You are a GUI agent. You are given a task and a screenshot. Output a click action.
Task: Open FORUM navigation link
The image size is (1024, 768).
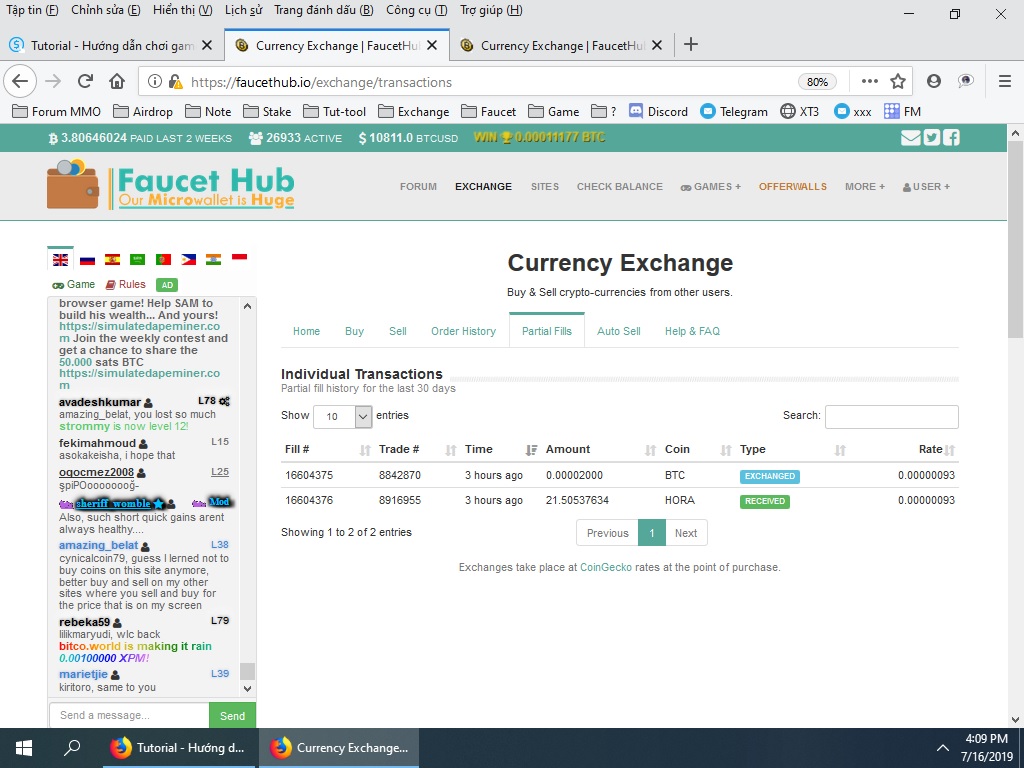click(418, 187)
